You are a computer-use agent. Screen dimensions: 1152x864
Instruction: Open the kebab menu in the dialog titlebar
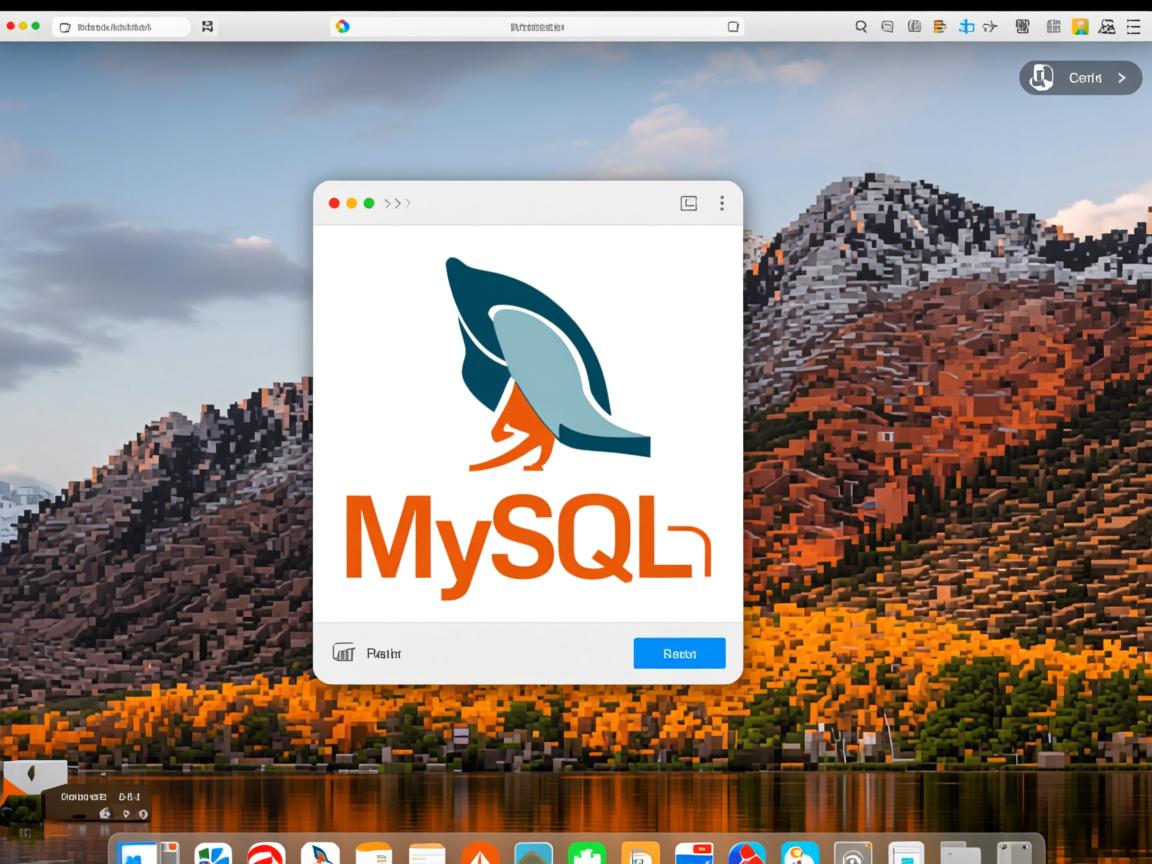click(x=722, y=202)
